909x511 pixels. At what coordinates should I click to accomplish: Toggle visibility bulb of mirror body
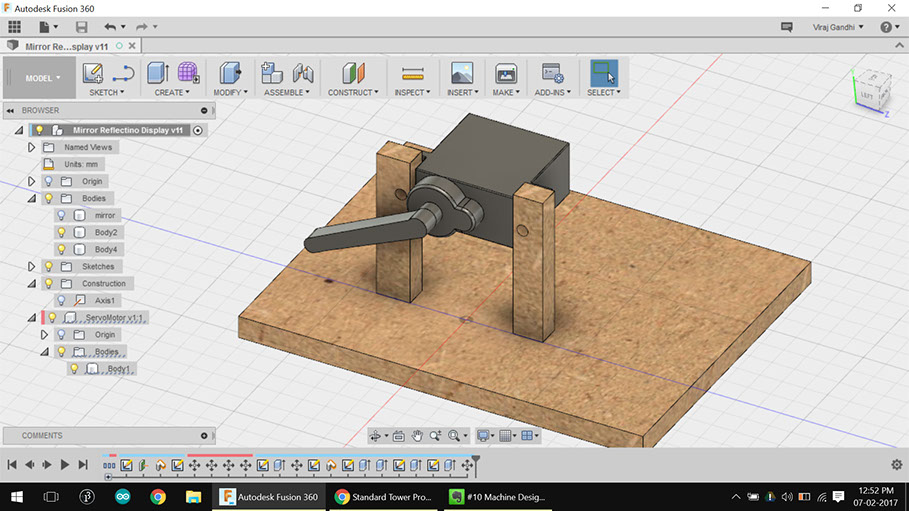(61, 215)
